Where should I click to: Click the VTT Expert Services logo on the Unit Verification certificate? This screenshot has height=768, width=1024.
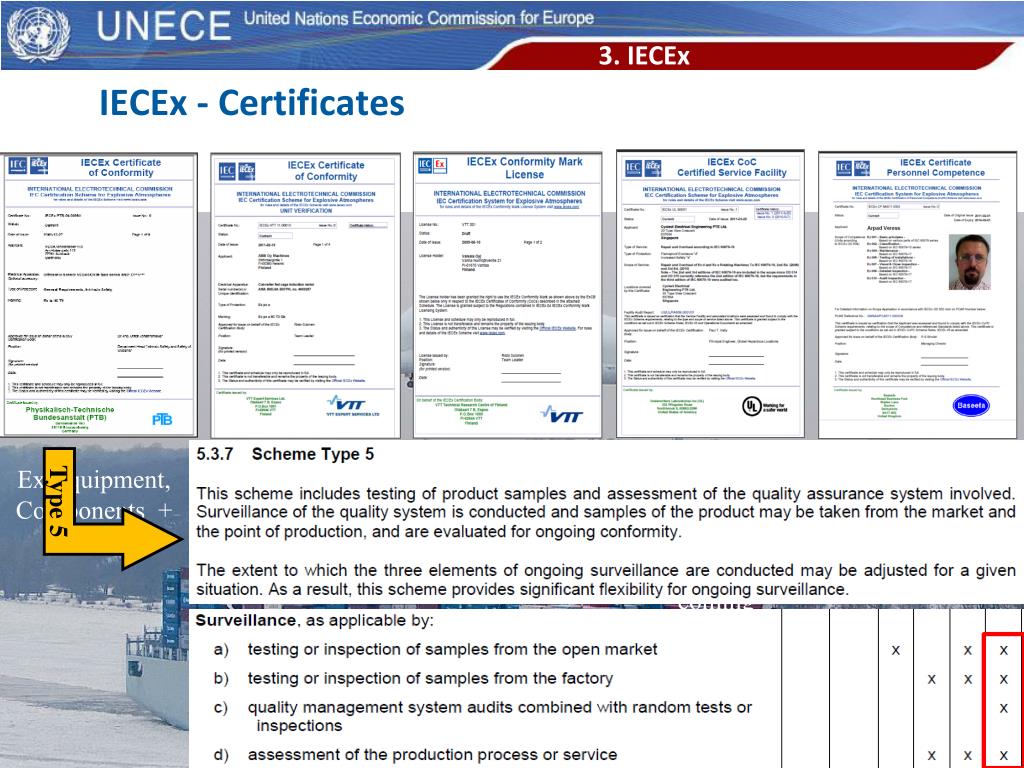point(352,406)
